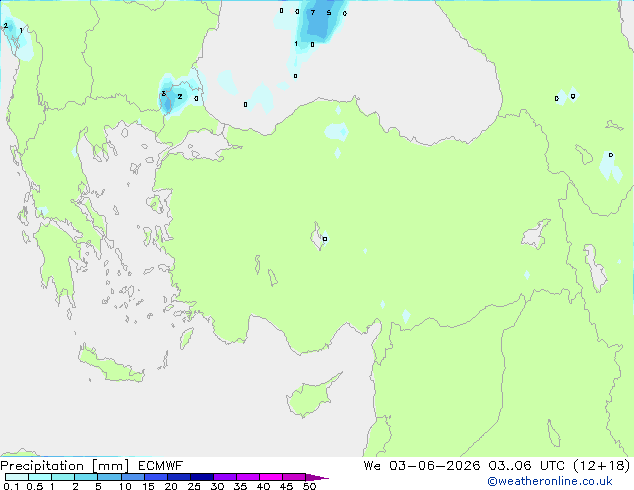This screenshot has width=634, height=490.
Task: Click legend scale label '45'
Action: pyautogui.click(x=286, y=486)
